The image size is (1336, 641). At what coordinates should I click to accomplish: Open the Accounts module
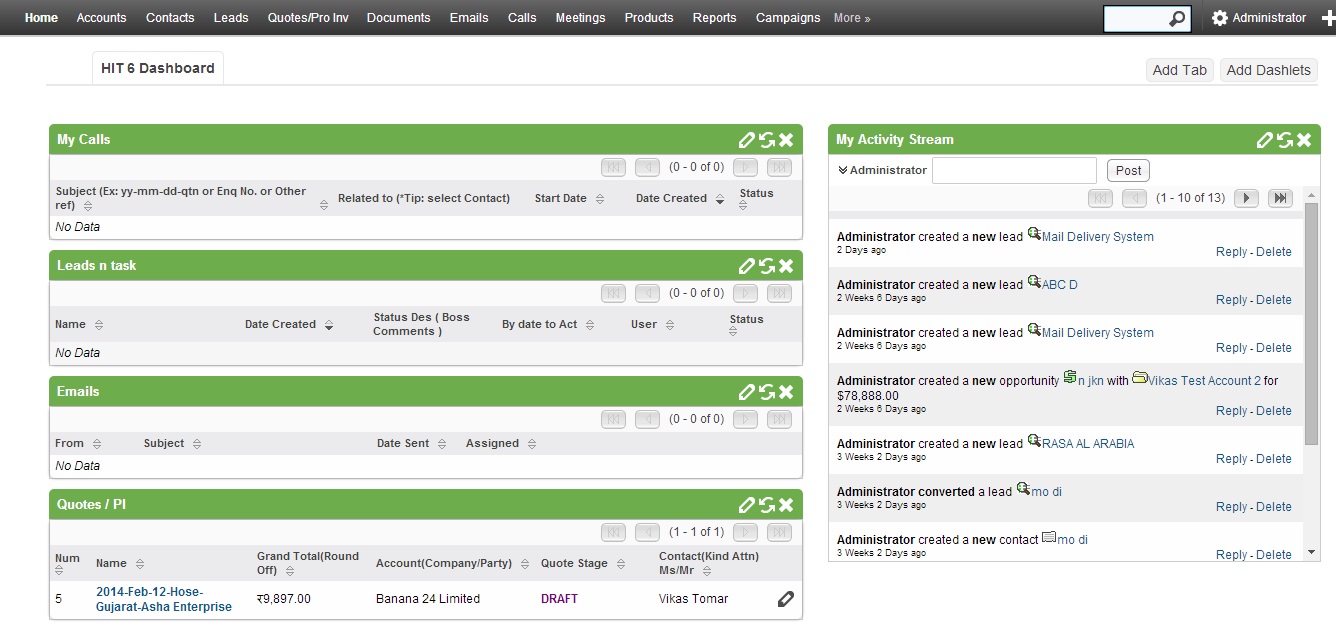coord(102,18)
